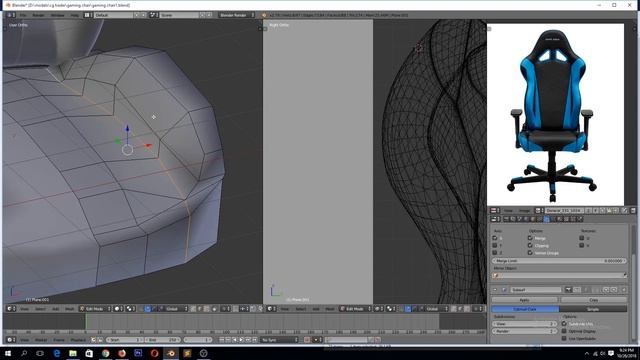Open the left viewport Mesh menu
Image resolution: width=640 pixels, height=360 pixels.
coord(69,309)
